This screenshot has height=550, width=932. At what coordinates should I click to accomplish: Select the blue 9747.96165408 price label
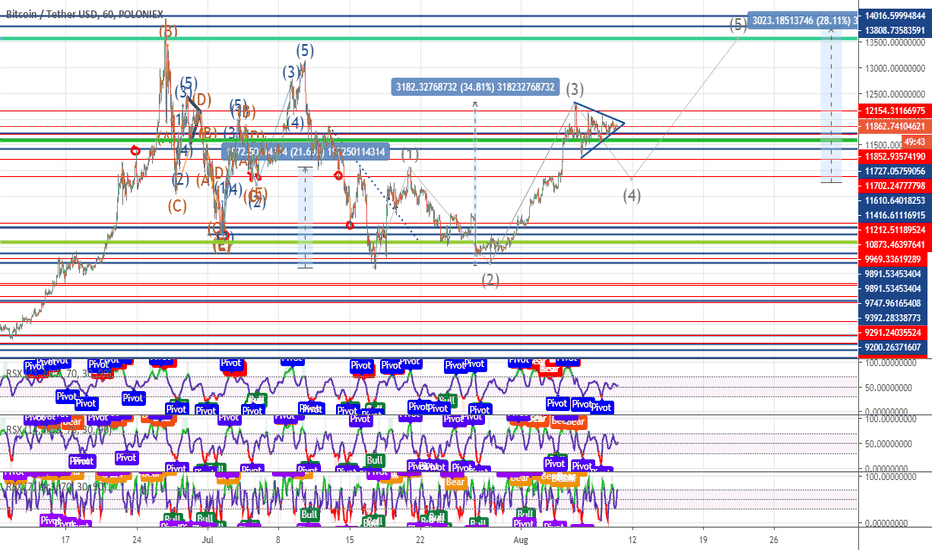[895, 303]
